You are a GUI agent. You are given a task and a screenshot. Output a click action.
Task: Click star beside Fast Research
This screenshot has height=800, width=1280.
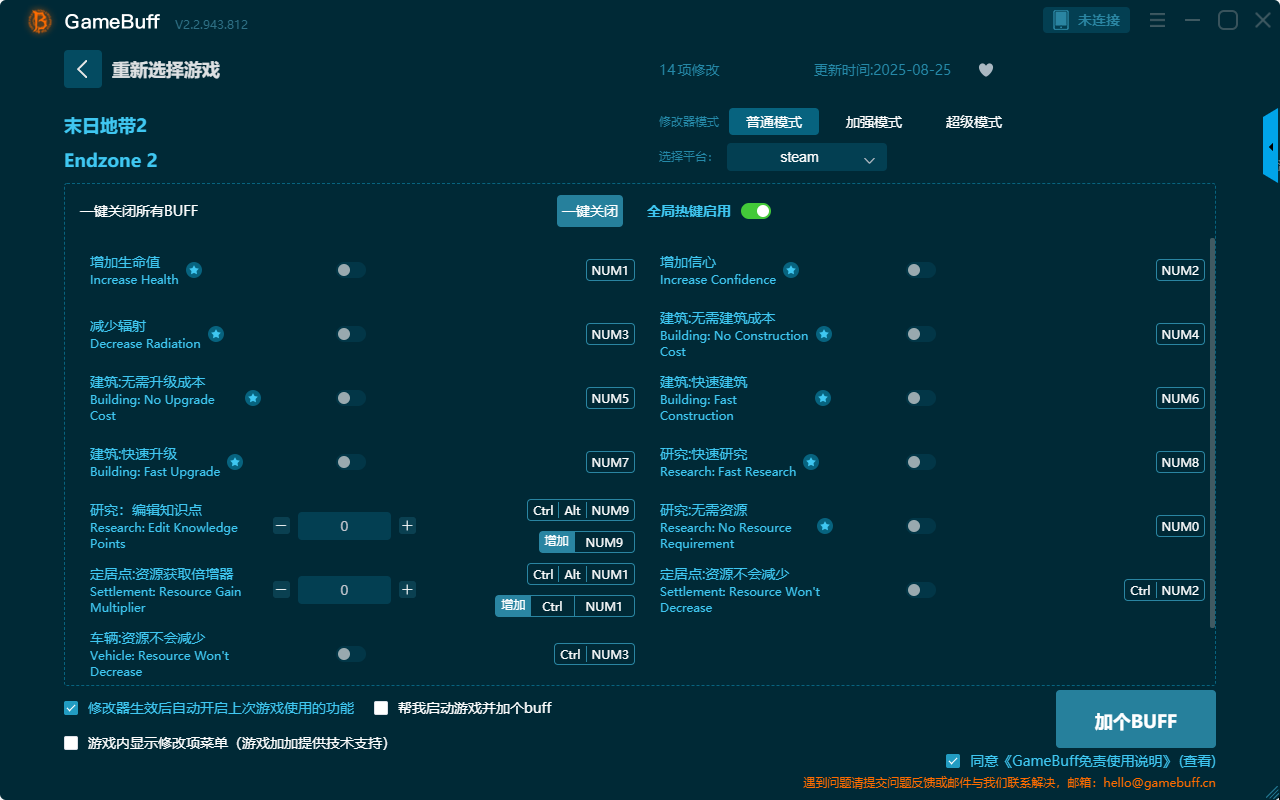(x=811, y=462)
